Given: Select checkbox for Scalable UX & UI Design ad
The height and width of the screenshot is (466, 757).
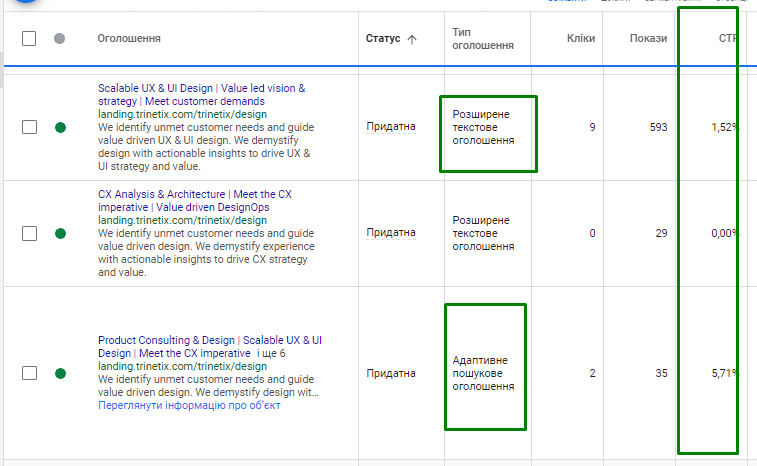Looking at the screenshot, I should (x=29, y=127).
